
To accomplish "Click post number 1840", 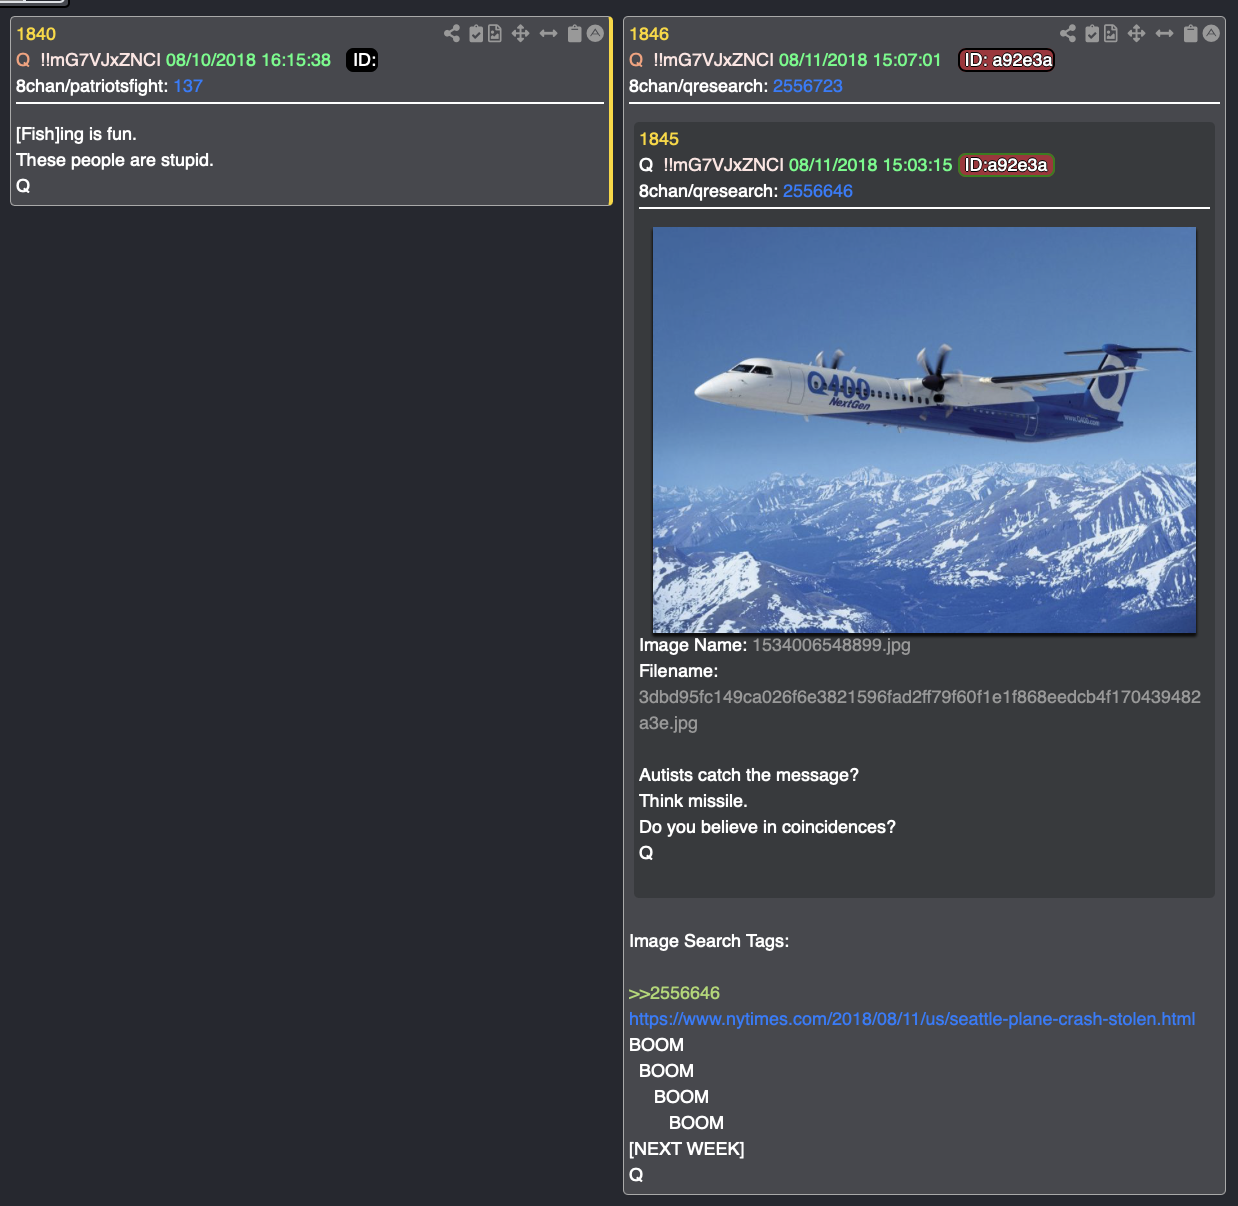I will 36,34.
